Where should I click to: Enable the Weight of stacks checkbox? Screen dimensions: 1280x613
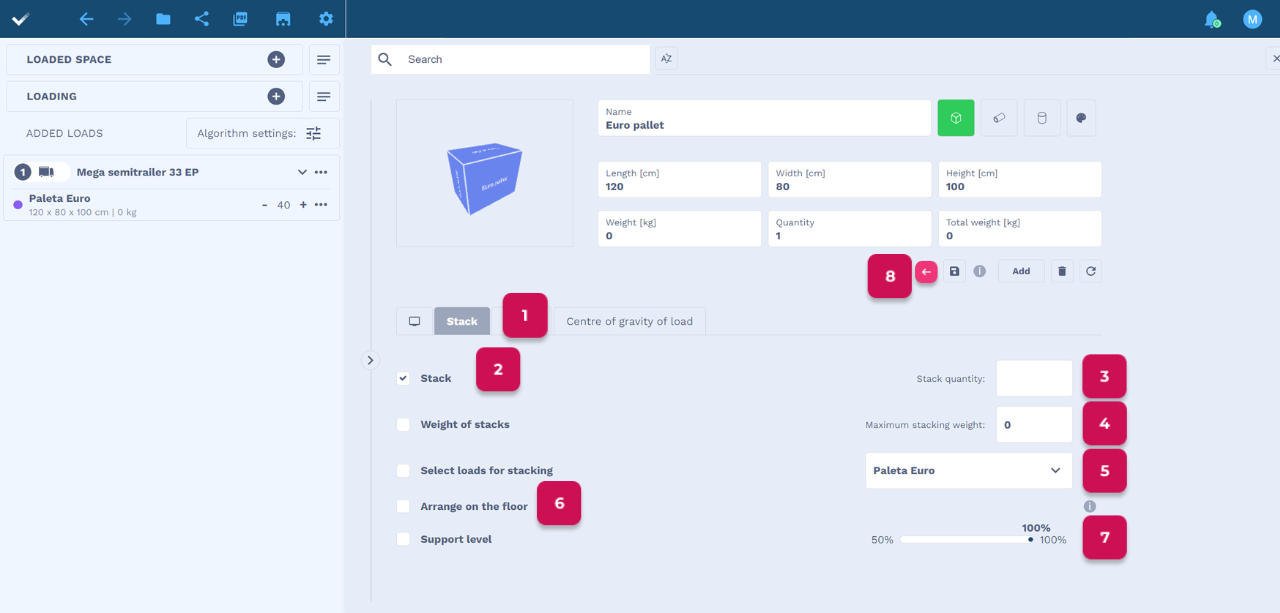(403, 425)
